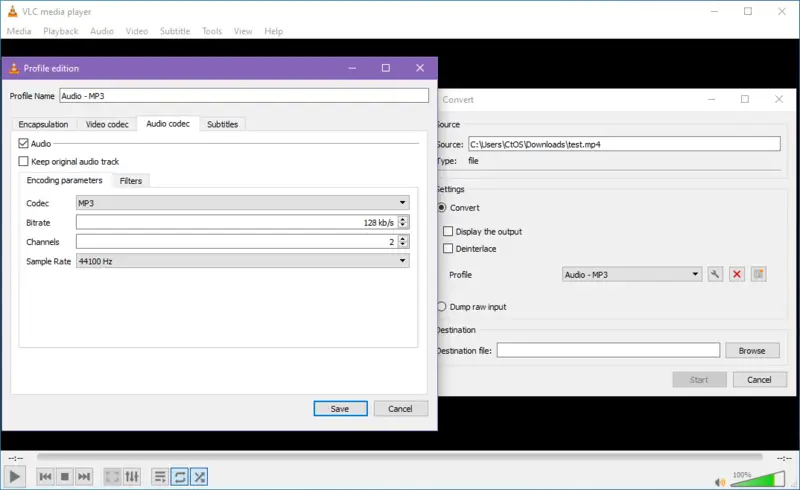Open the Media menu
Screen dimensions: 800x490
point(19,31)
